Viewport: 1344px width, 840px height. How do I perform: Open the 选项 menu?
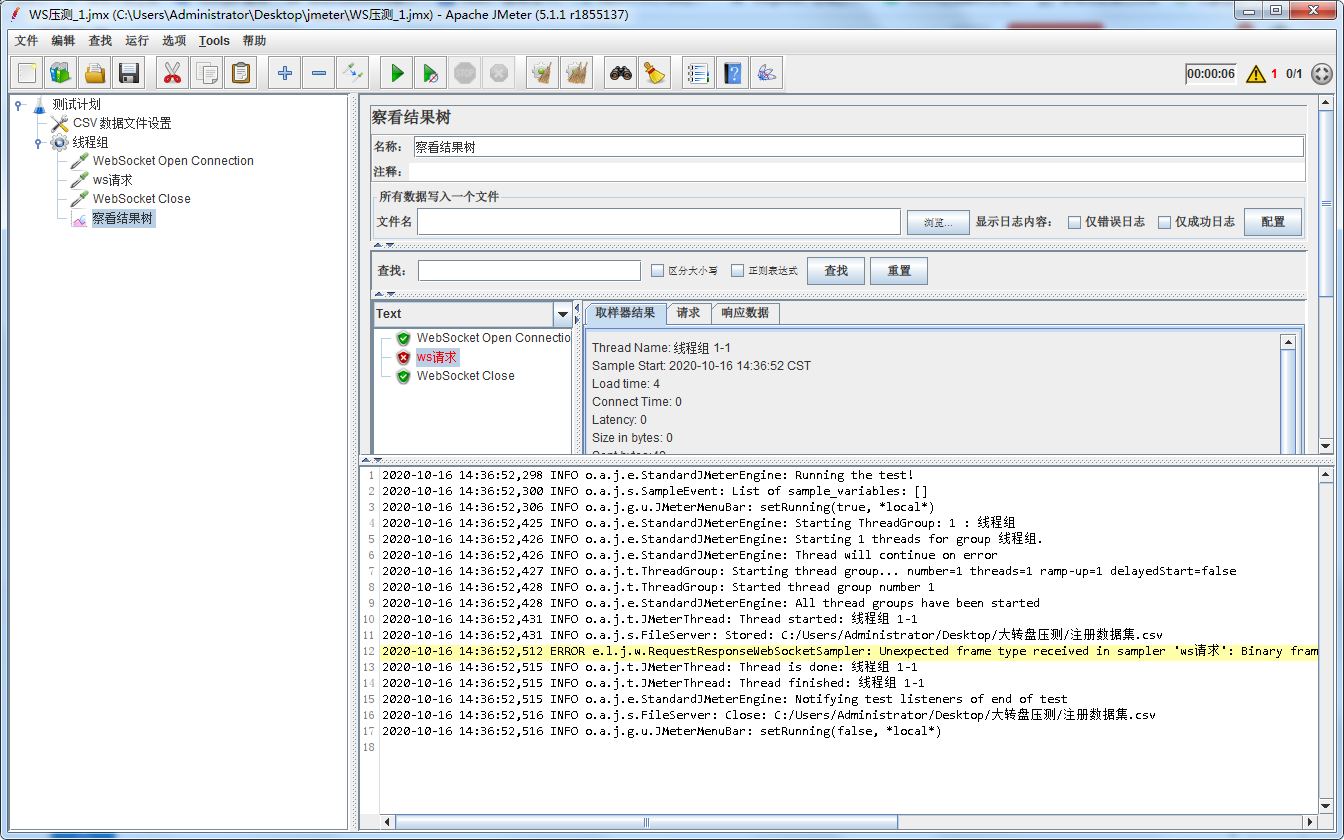tap(174, 41)
